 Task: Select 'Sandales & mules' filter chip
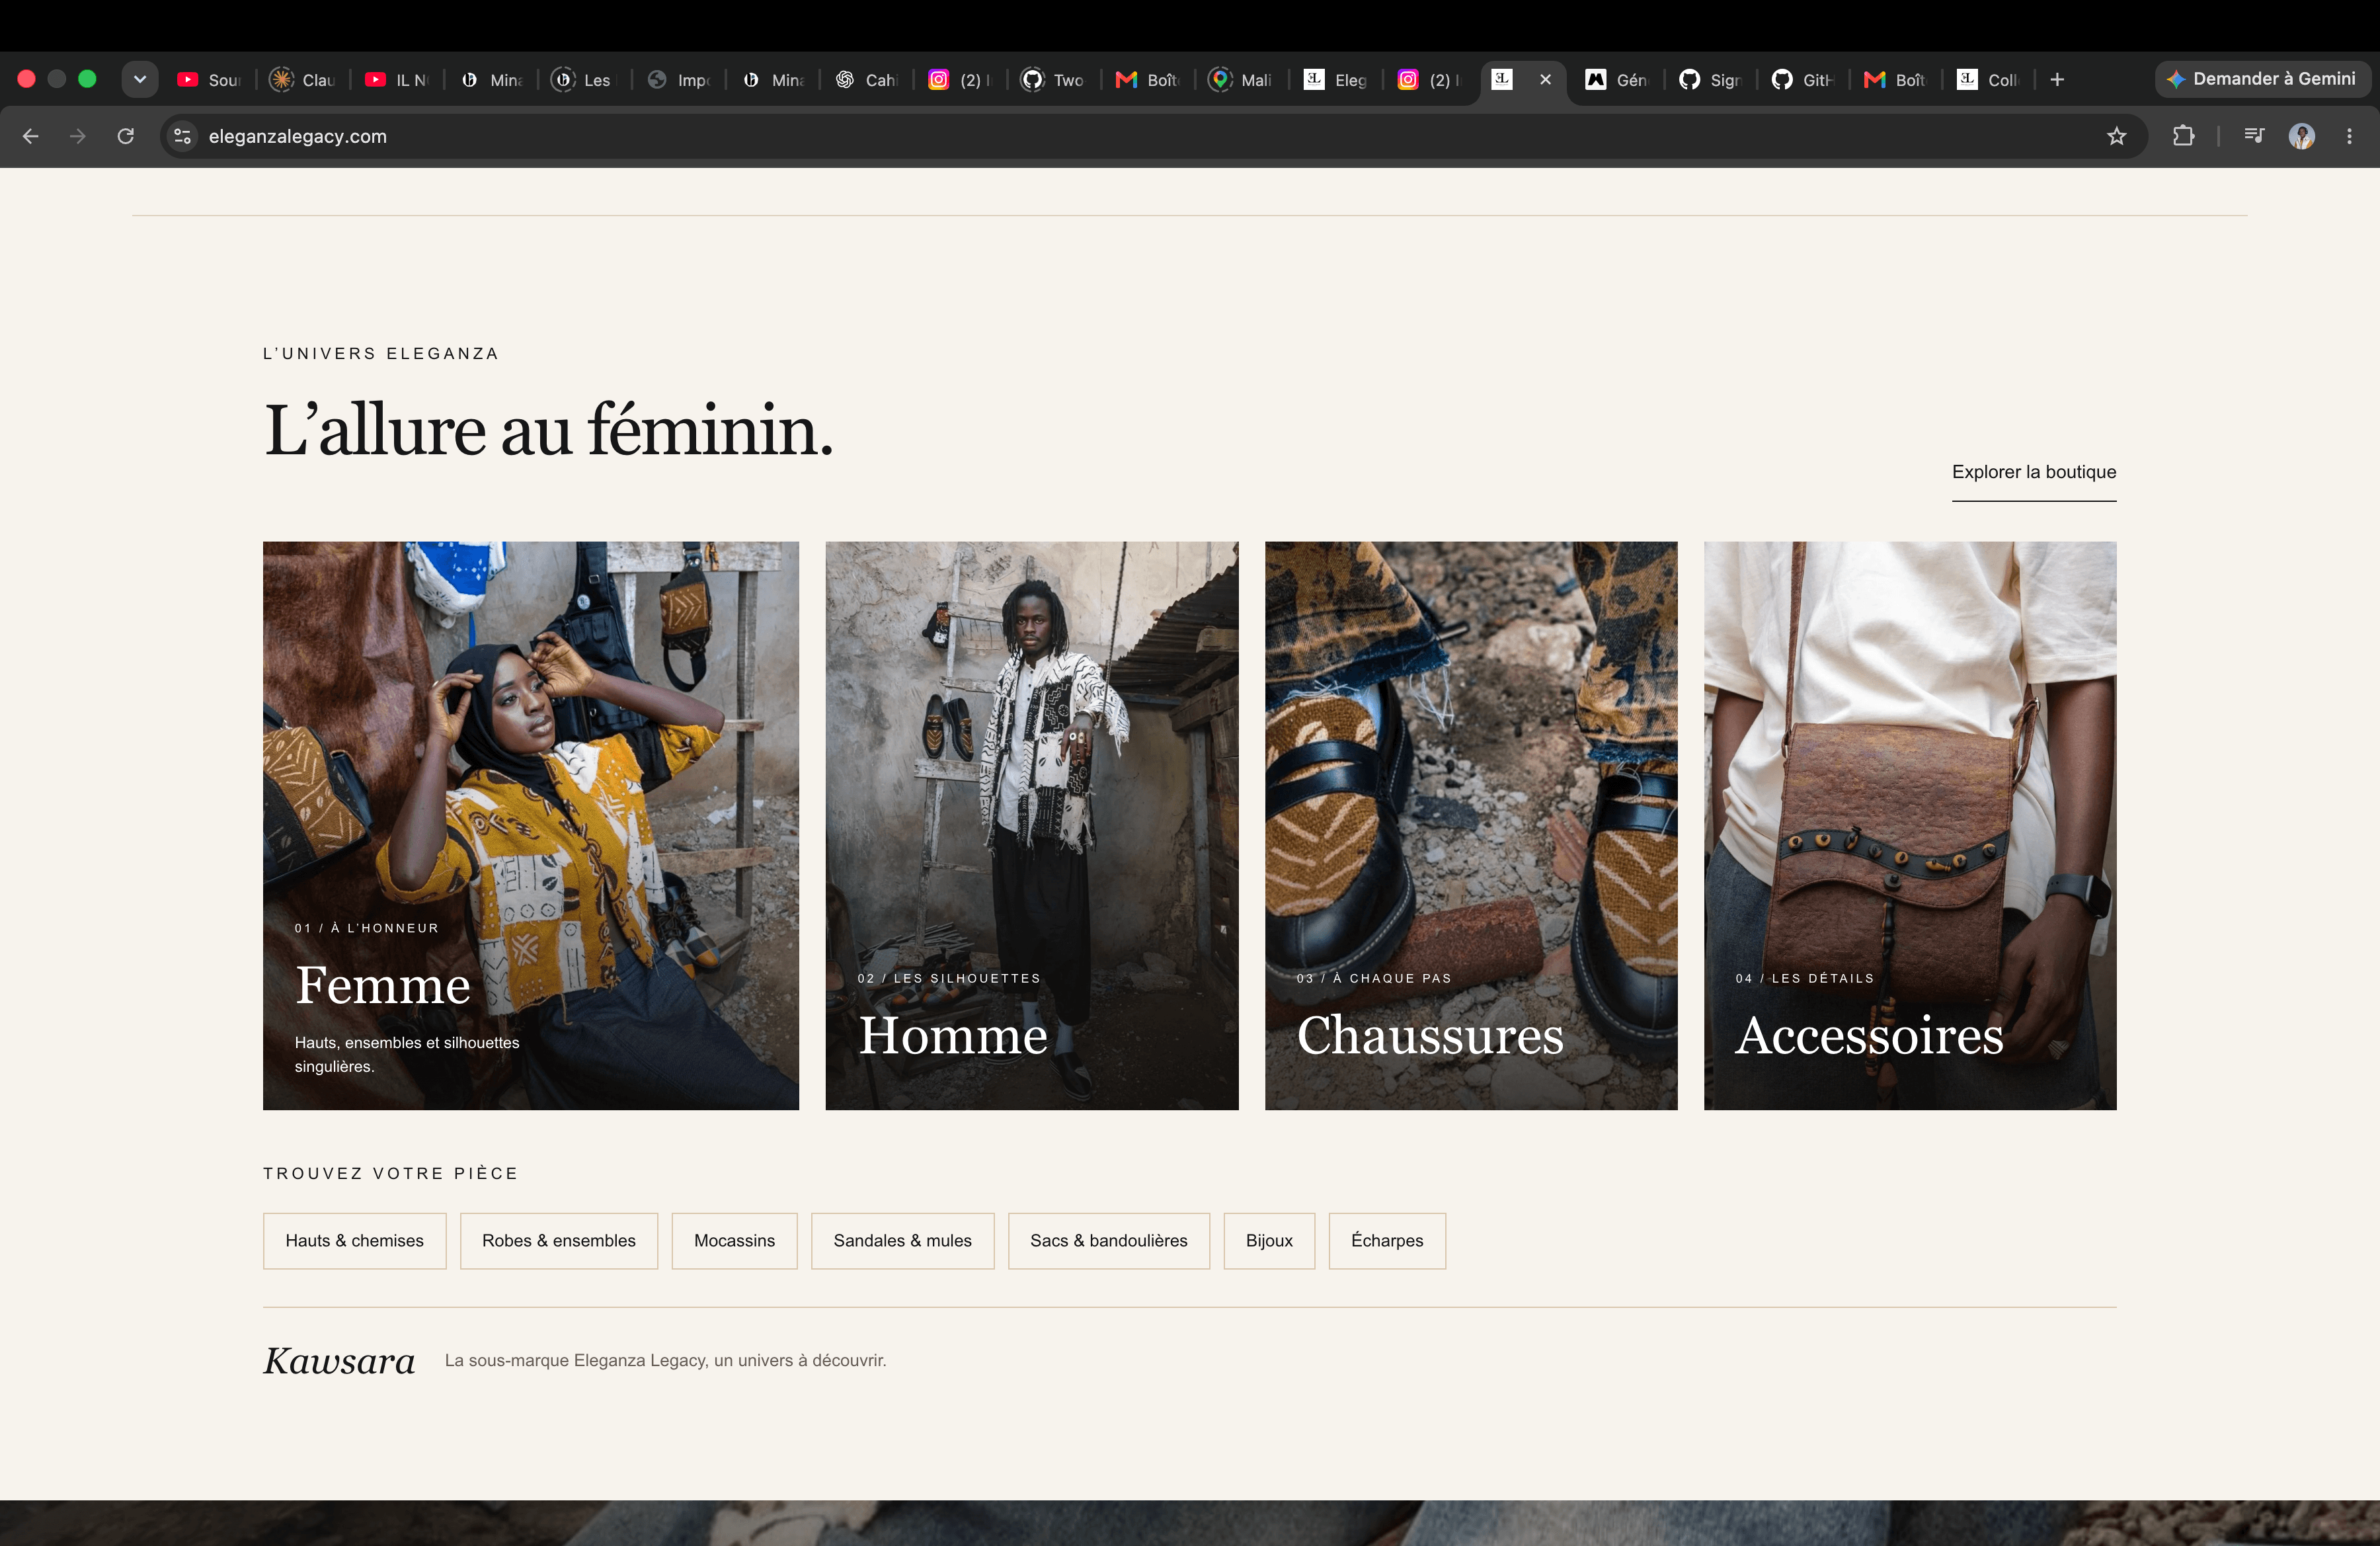903,1241
